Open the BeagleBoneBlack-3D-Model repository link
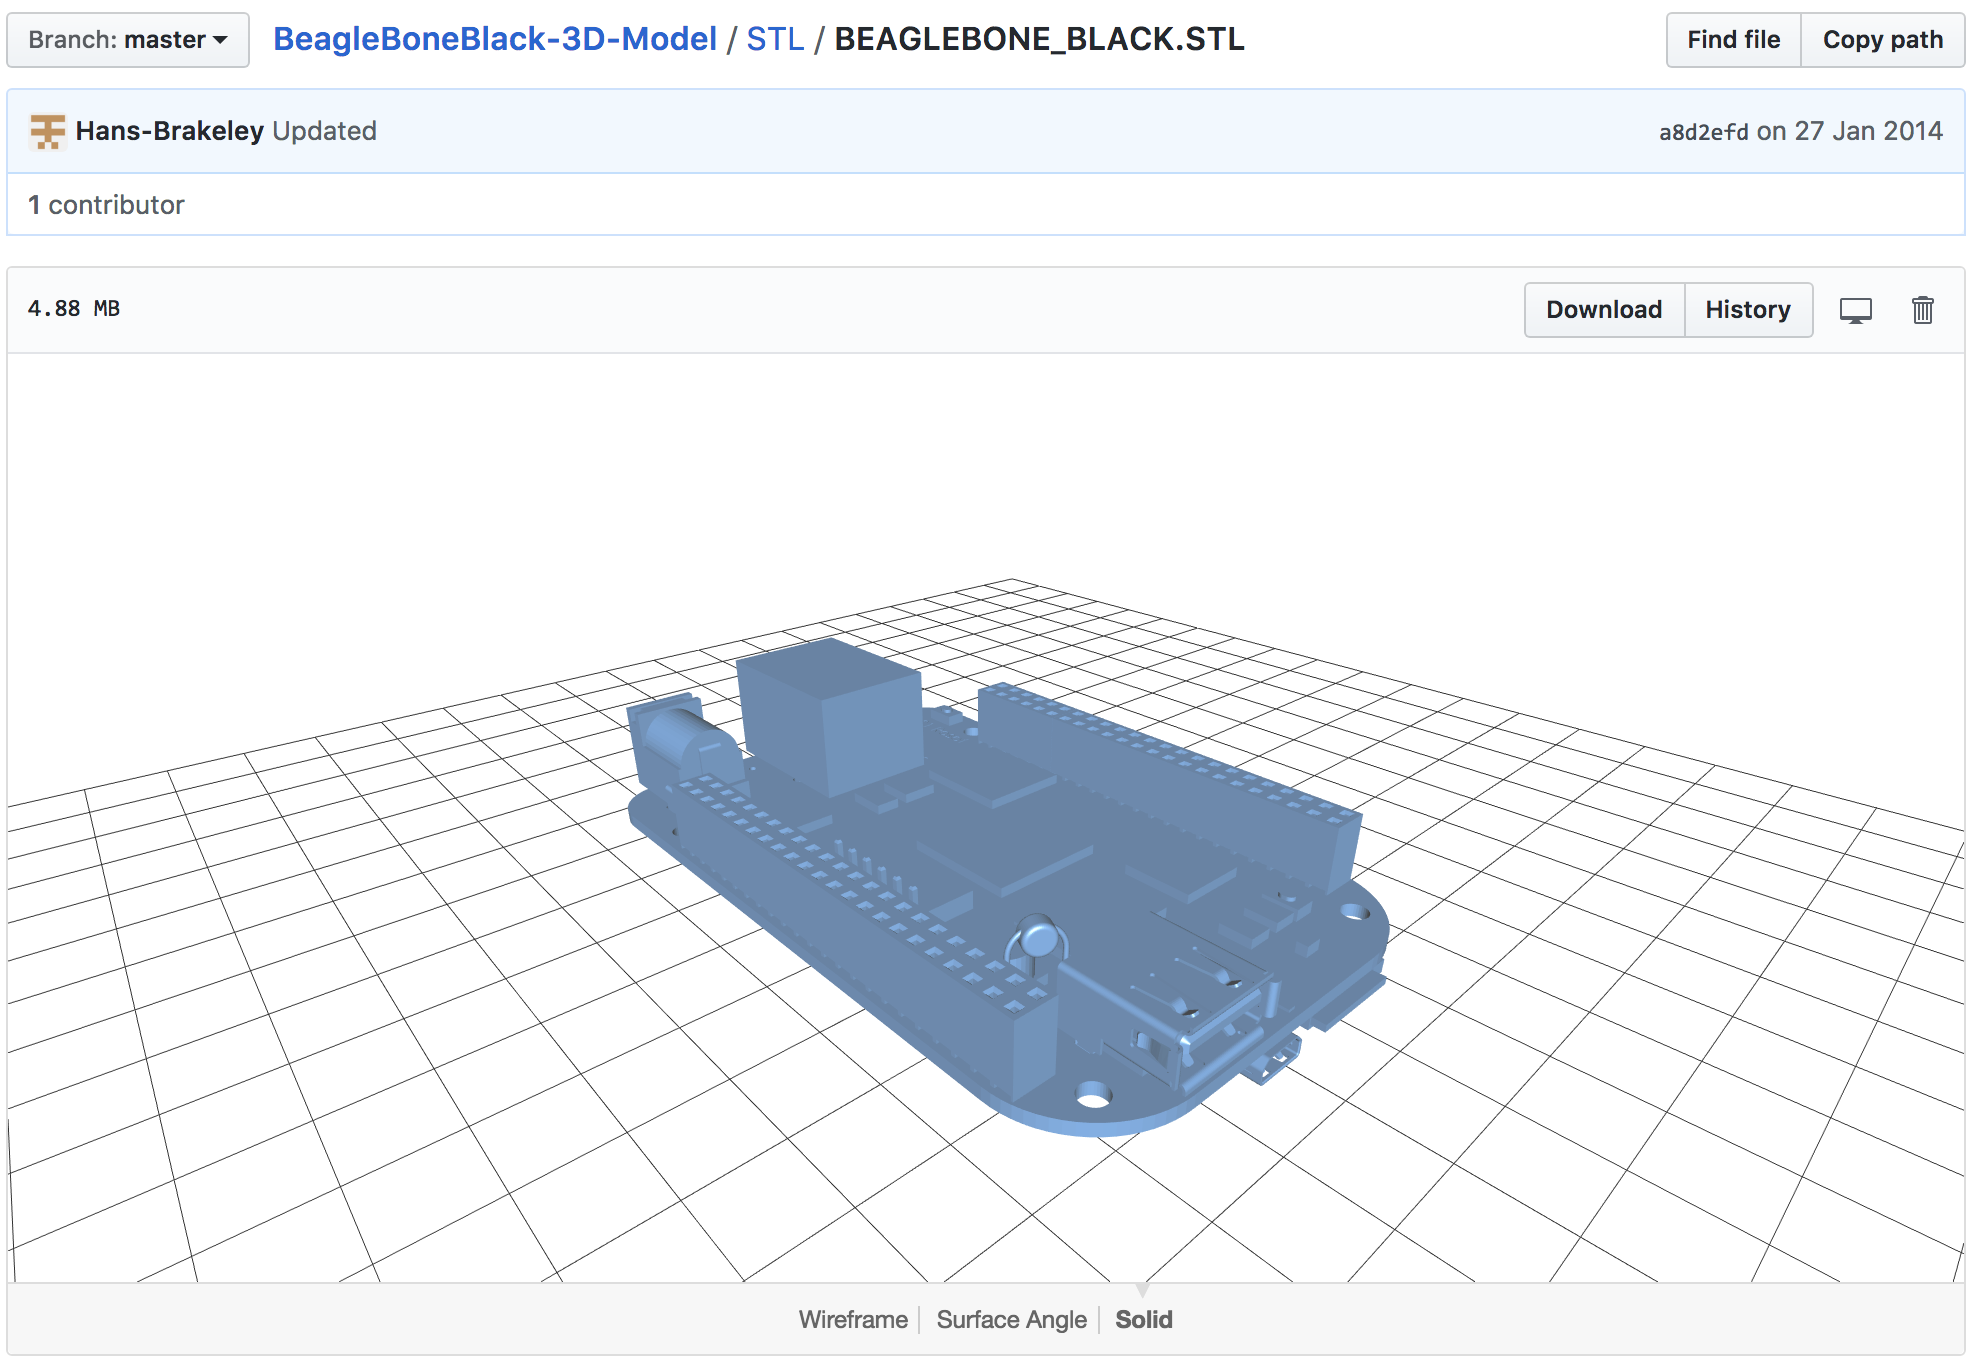 (495, 39)
